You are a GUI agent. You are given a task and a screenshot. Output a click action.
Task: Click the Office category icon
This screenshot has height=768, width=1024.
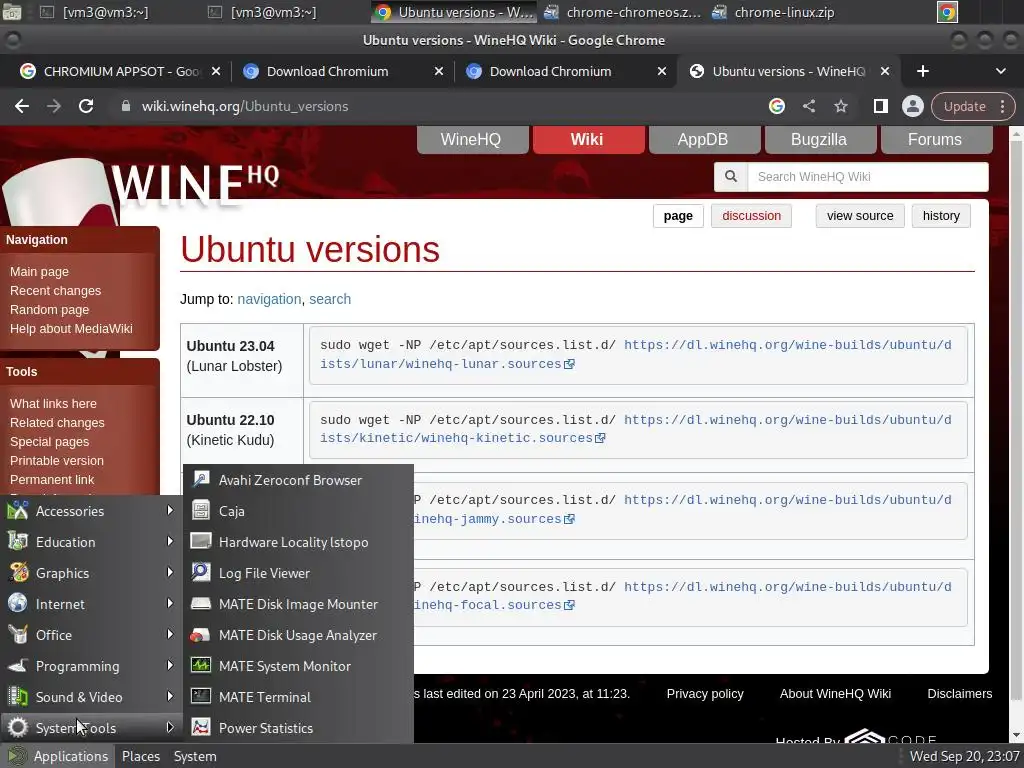[x=18, y=635]
